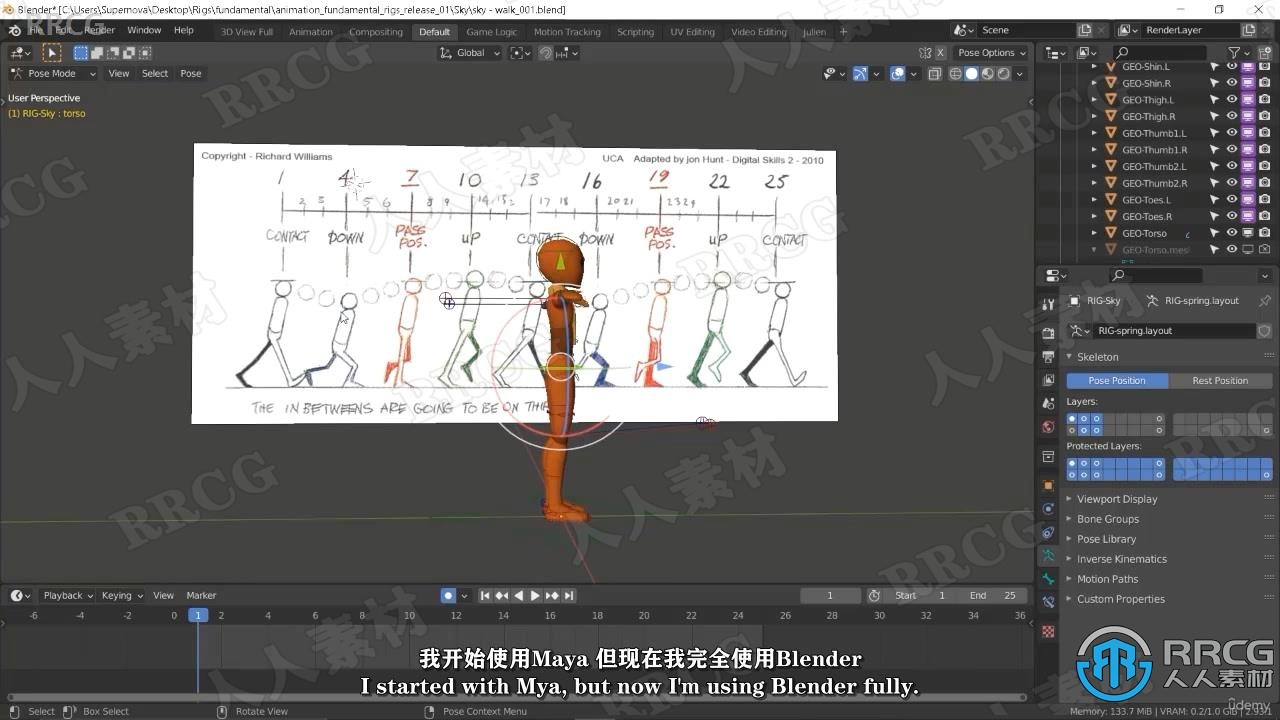Toggle gizmo visibility icon in viewport
The height and width of the screenshot is (720, 1280).
pyautogui.click(x=860, y=74)
